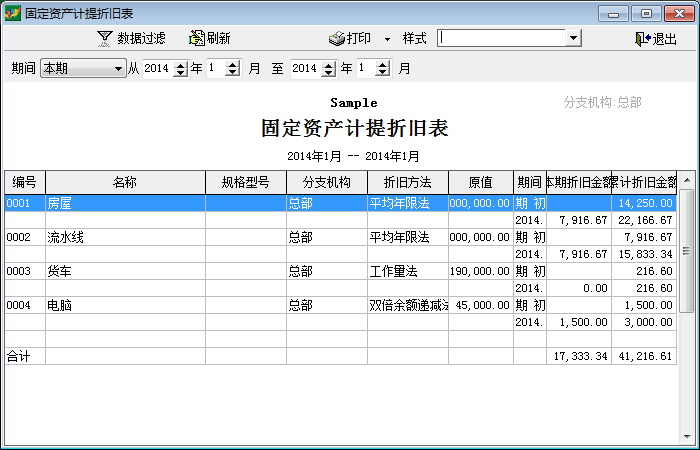Viewport: 700px width, 450px height.
Task: Adjust the start year 2014 spinner
Action: (x=180, y=69)
